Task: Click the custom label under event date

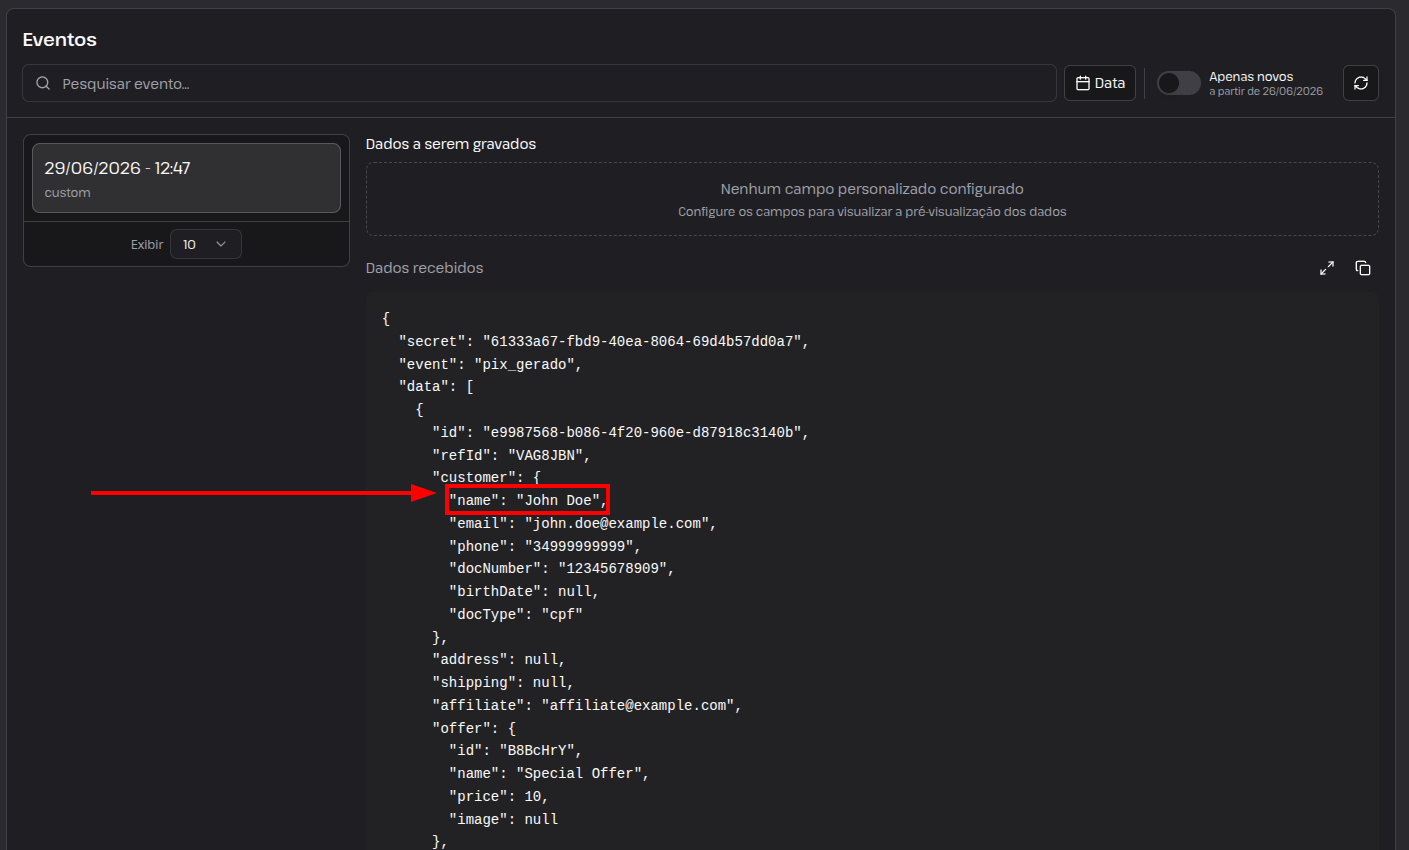Action: pos(67,193)
